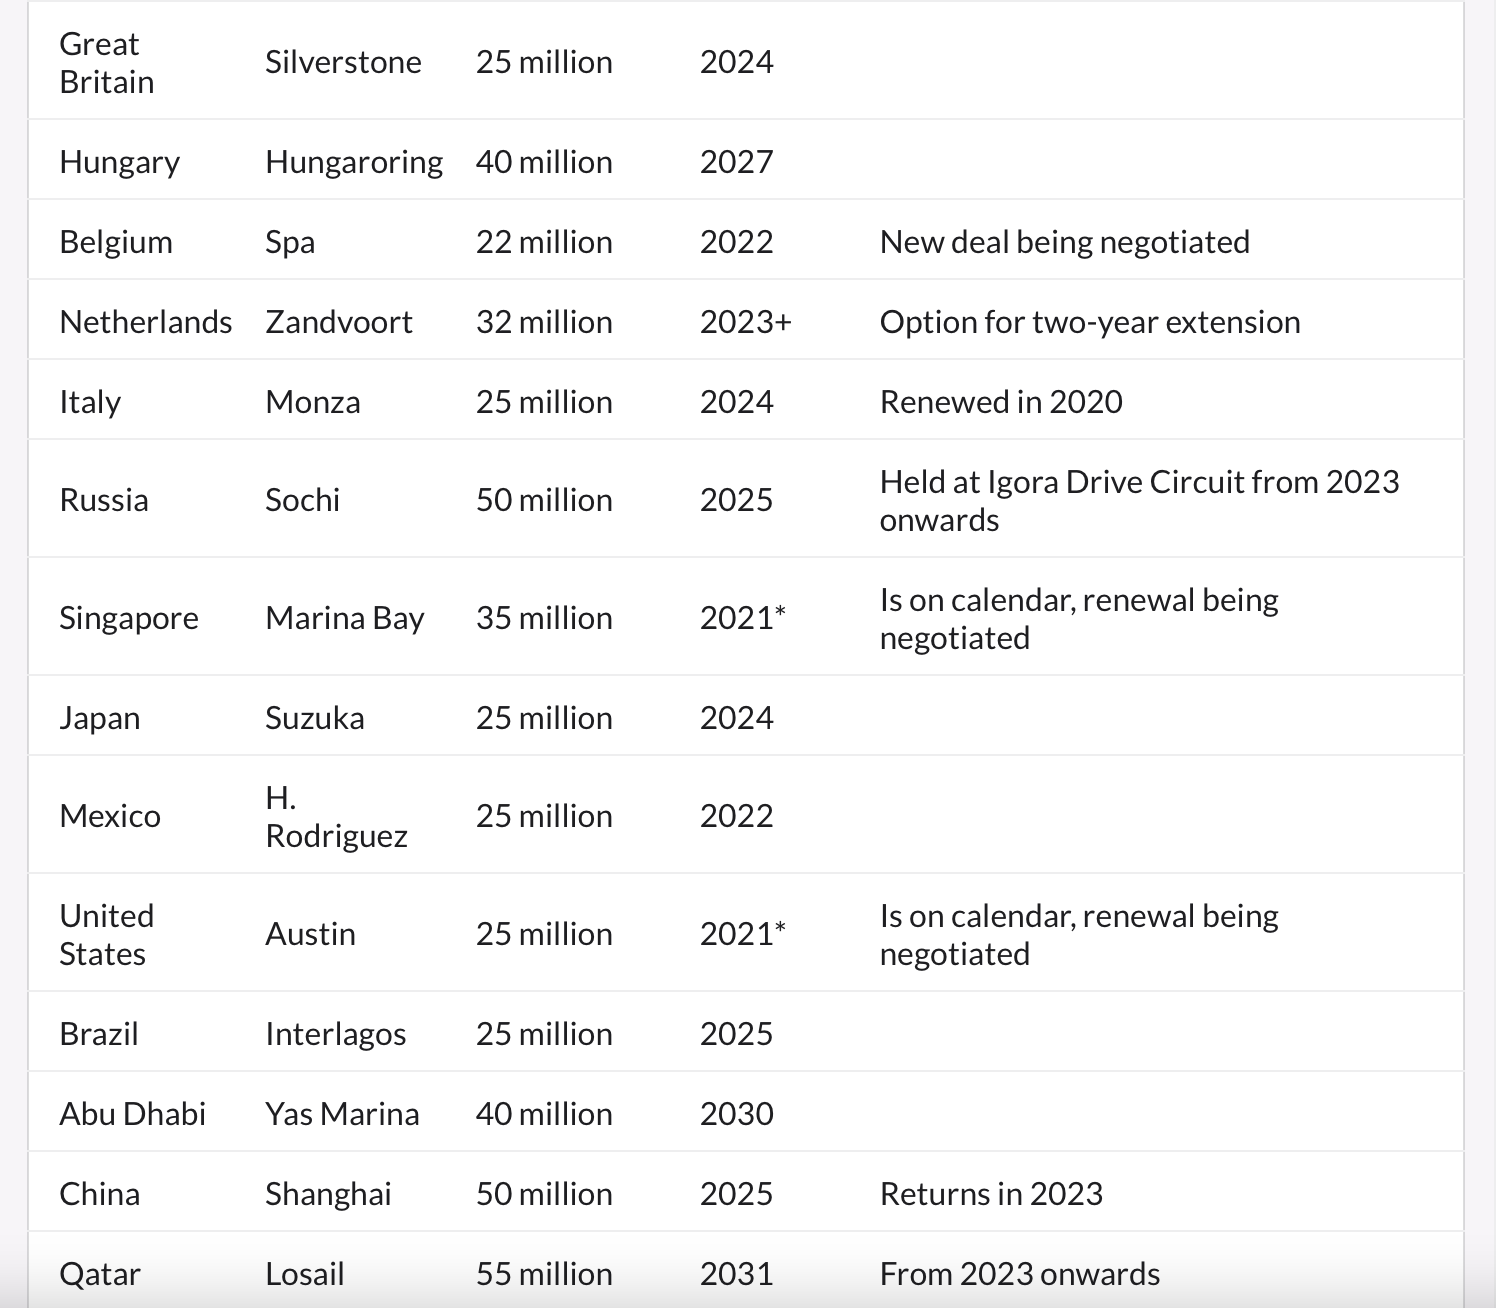
Task: Click 'Returns in 2023' note
Action: [x=990, y=1194]
